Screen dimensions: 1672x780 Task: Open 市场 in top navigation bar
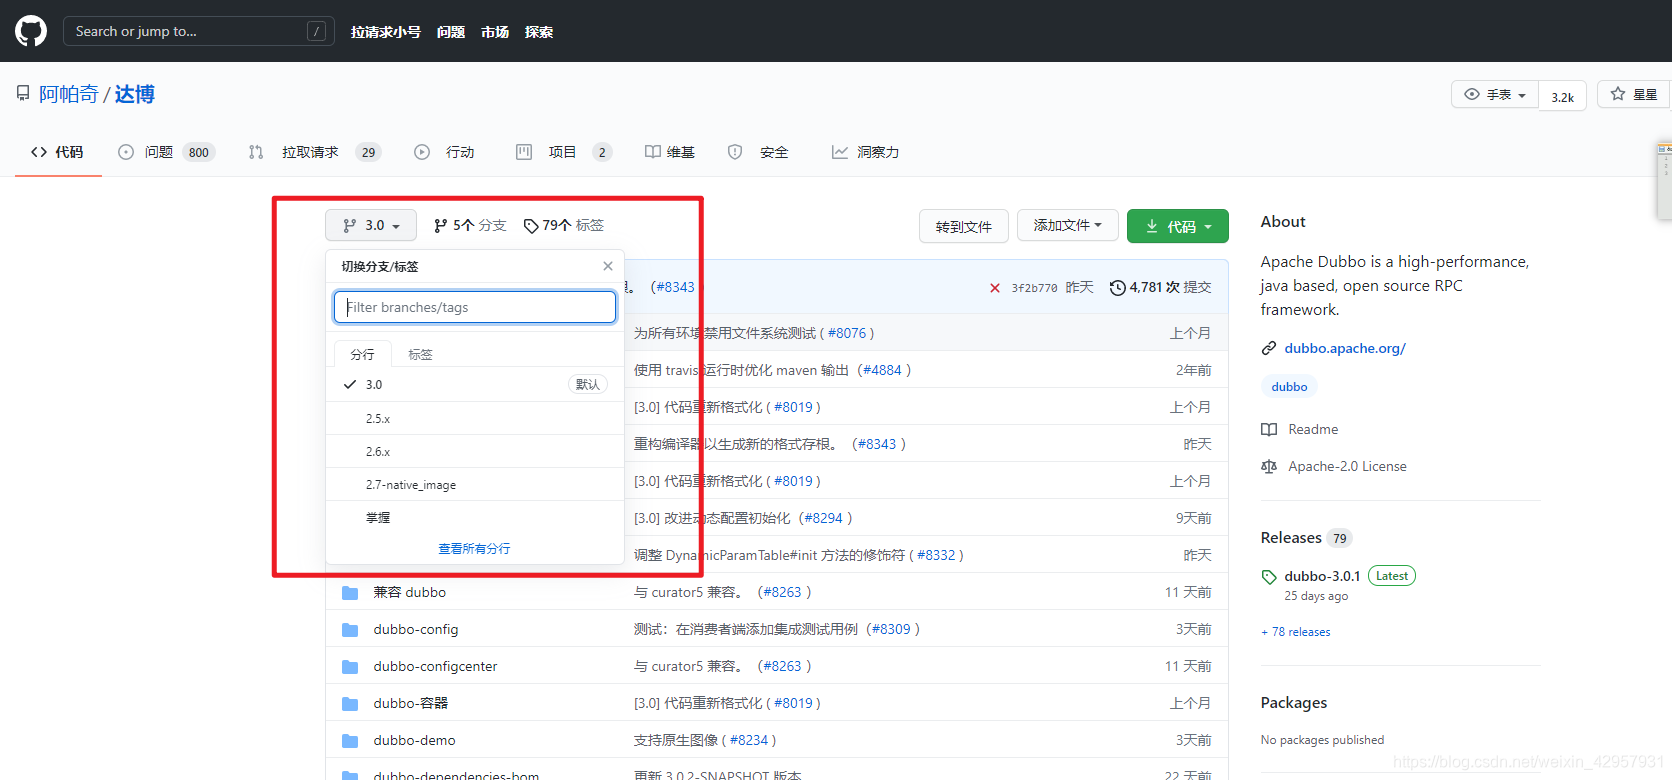pos(495,32)
